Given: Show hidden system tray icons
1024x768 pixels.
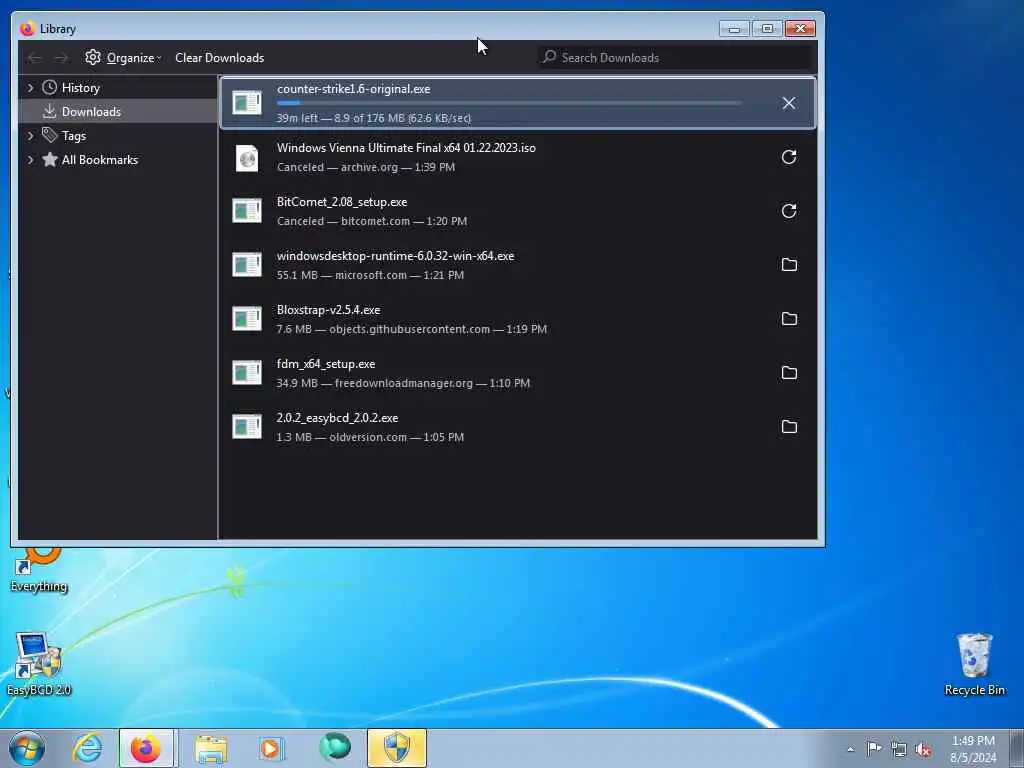Looking at the screenshot, I should click(x=850, y=749).
